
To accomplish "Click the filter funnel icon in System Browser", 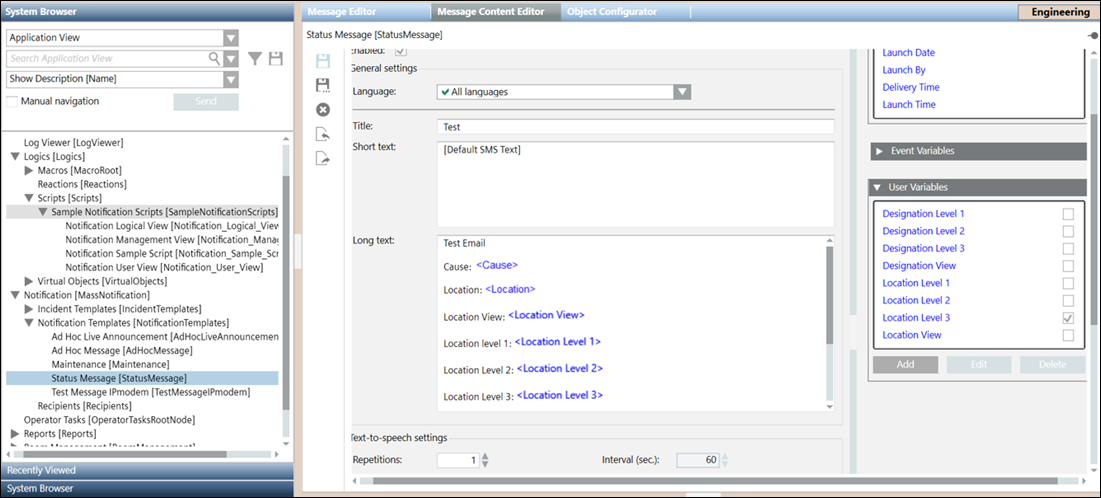I will pyautogui.click(x=255, y=59).
